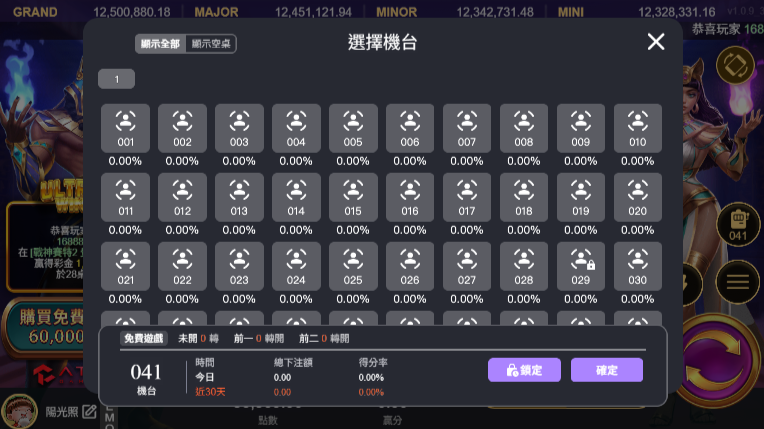
Task: Open page 1 tab of machines
Action: (116, 79)
